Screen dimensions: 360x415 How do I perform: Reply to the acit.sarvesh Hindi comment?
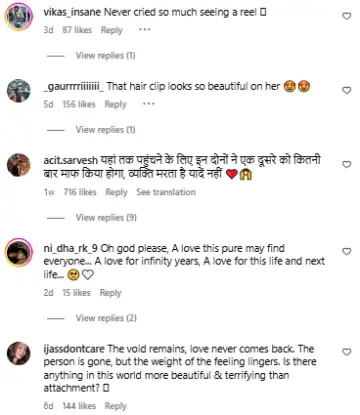tap(116, 192)
